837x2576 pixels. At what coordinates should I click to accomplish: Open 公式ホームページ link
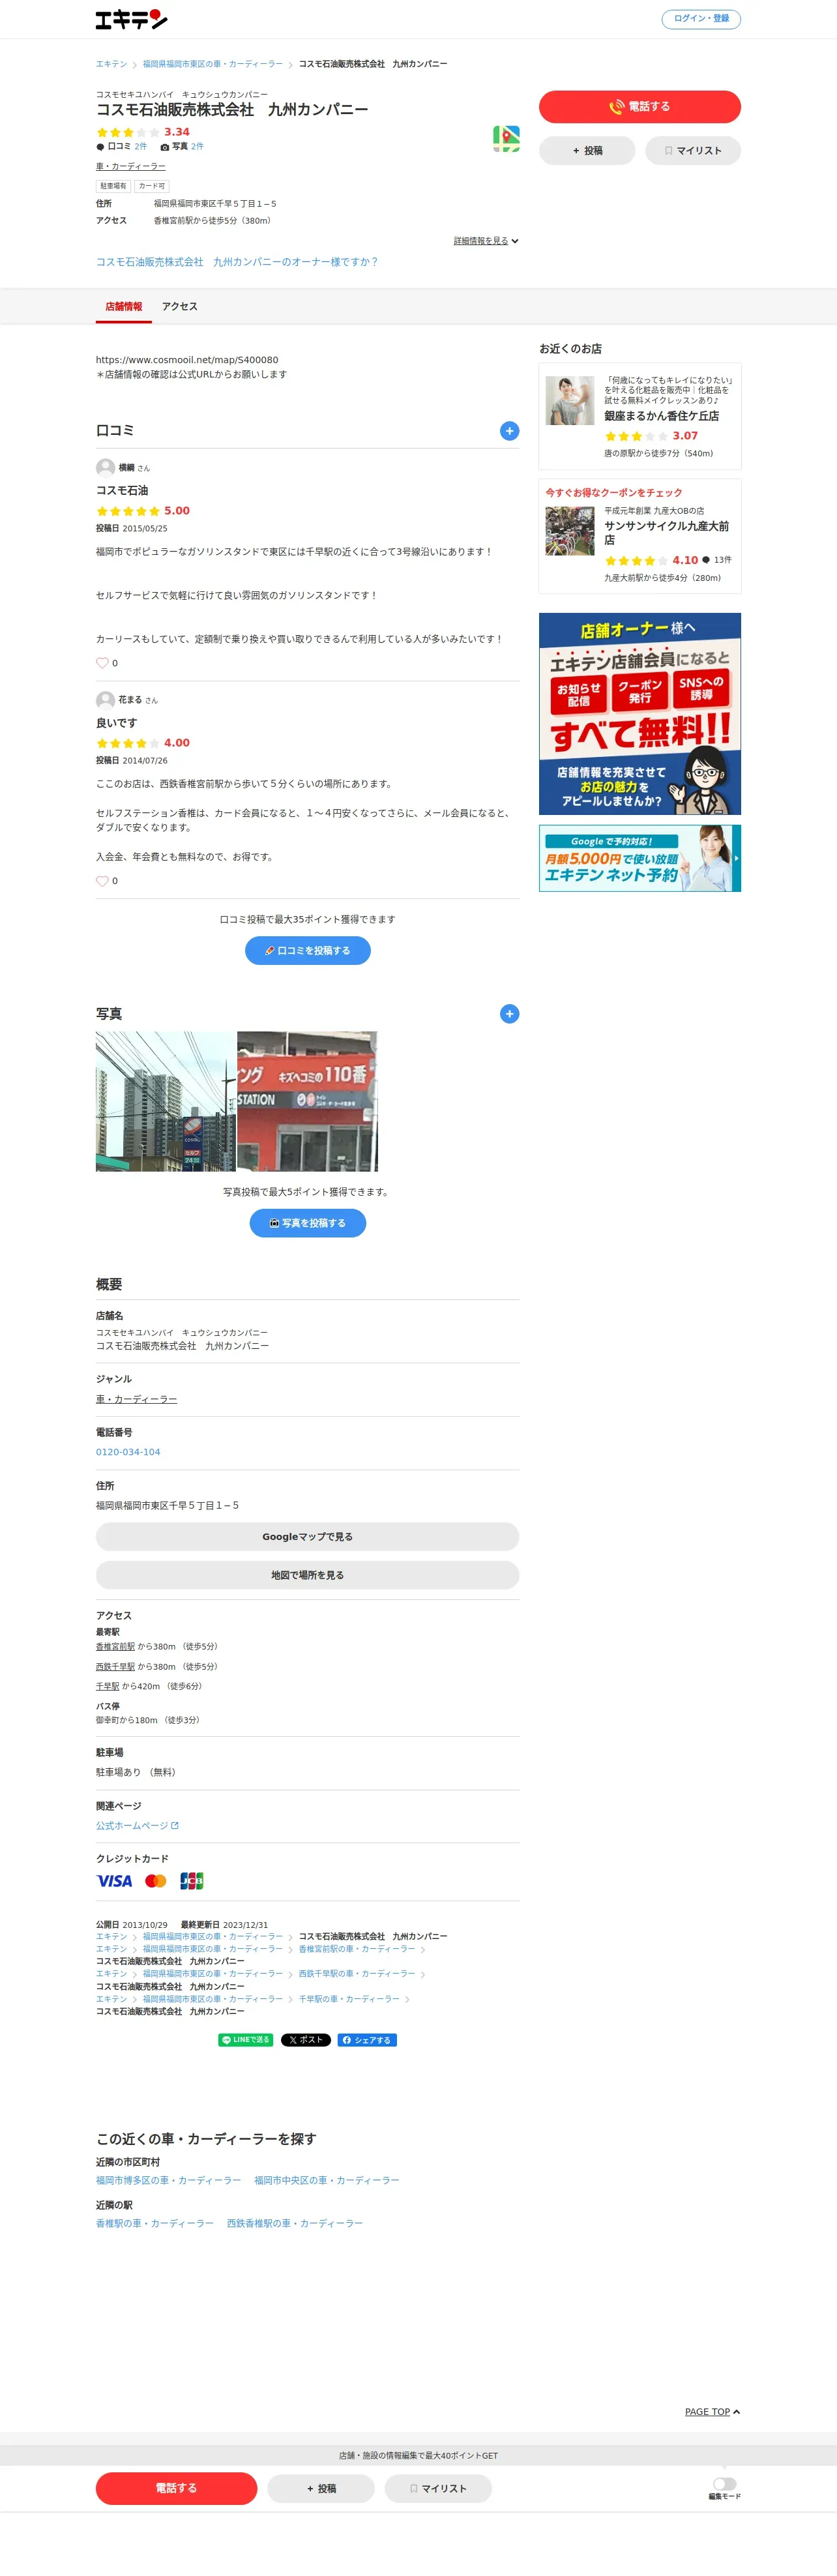point(137,1826)
